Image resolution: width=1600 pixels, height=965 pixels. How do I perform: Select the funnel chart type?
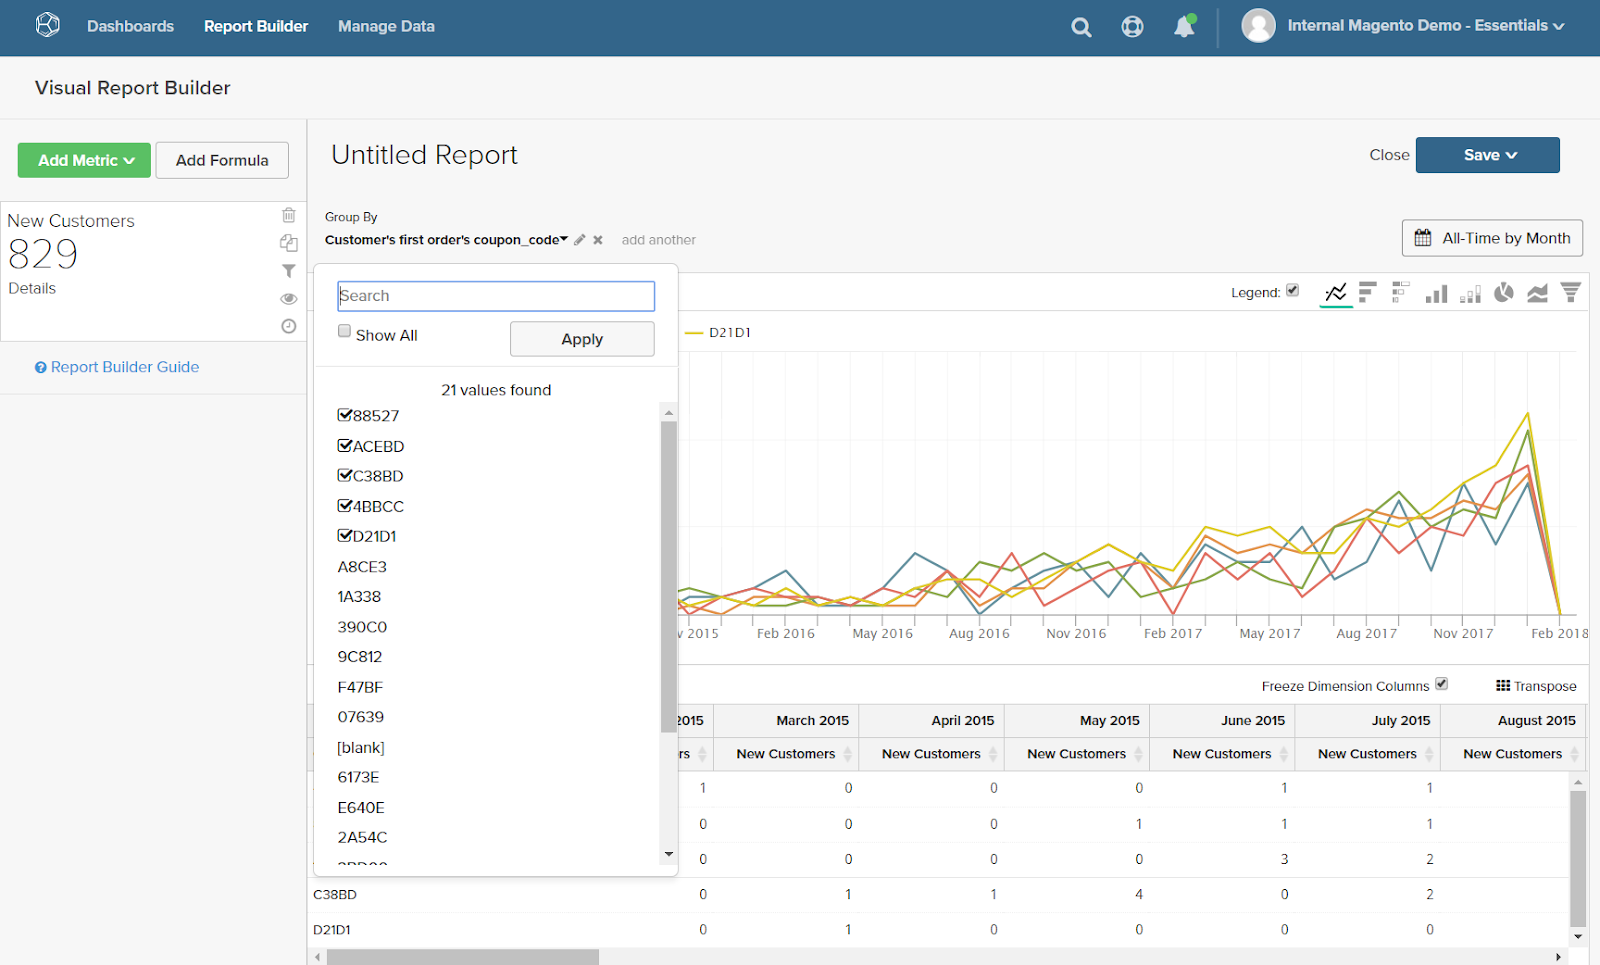coord(1571,292)
